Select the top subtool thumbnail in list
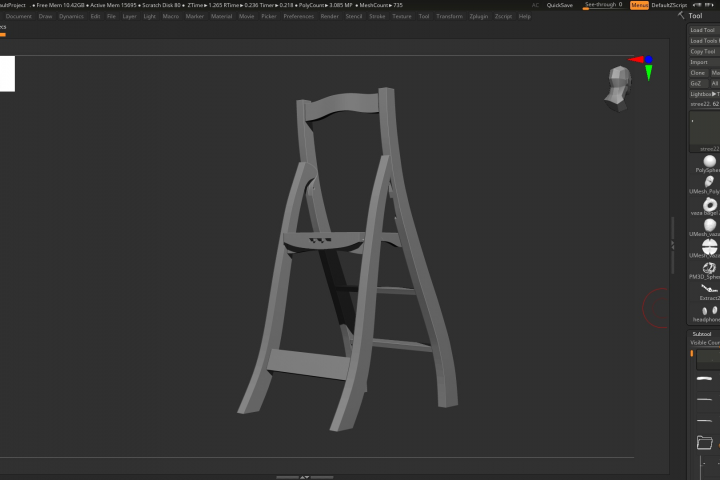The width and height of the screenshot is (720, 480). (708, 360)
